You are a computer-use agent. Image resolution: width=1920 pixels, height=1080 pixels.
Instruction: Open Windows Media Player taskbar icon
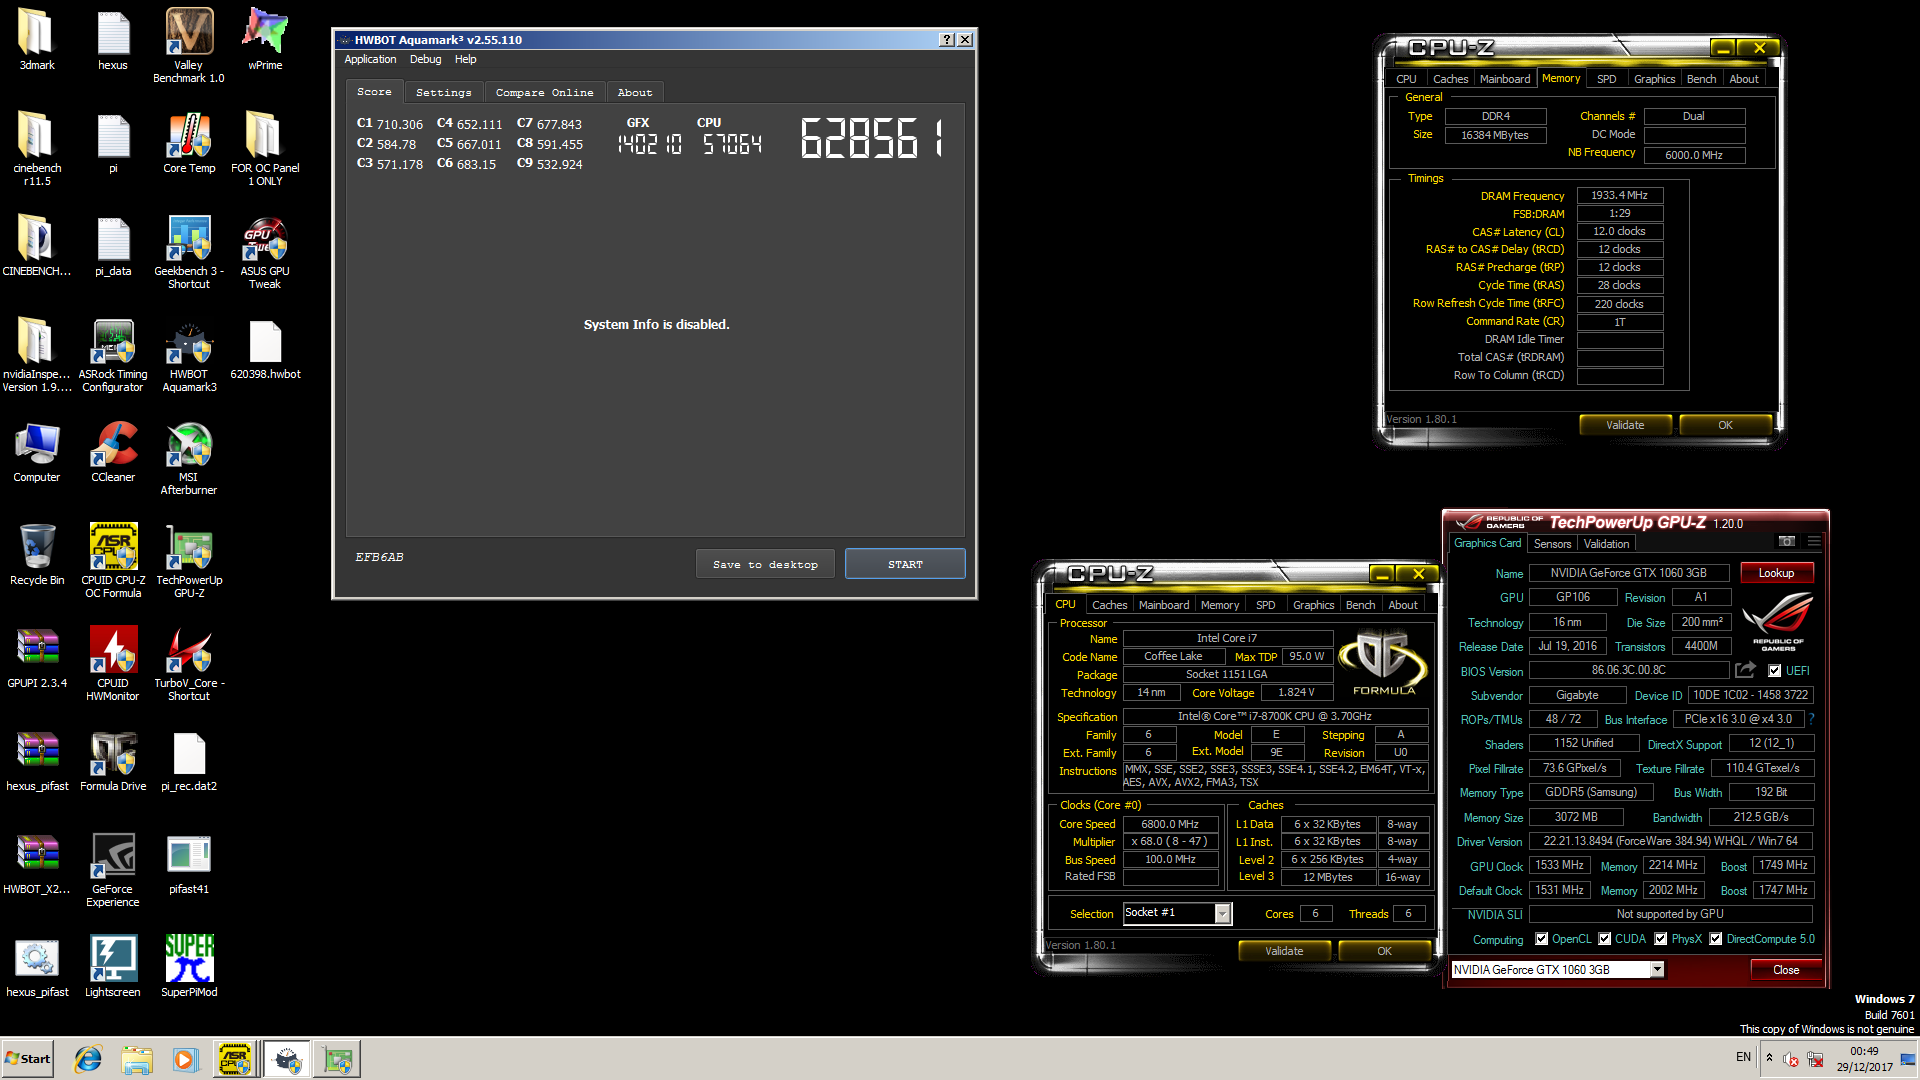pyautogui.click(x=185, y=1059)
